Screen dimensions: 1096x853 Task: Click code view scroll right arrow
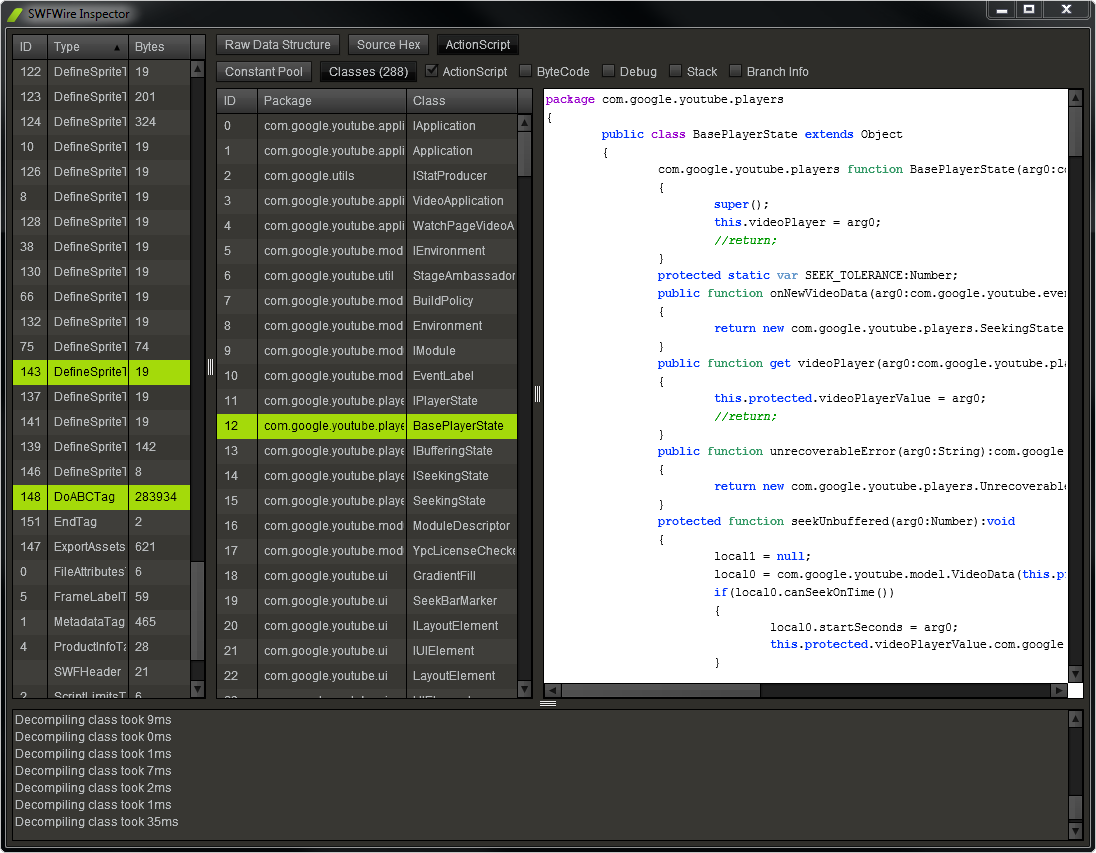coord(1058,691)
